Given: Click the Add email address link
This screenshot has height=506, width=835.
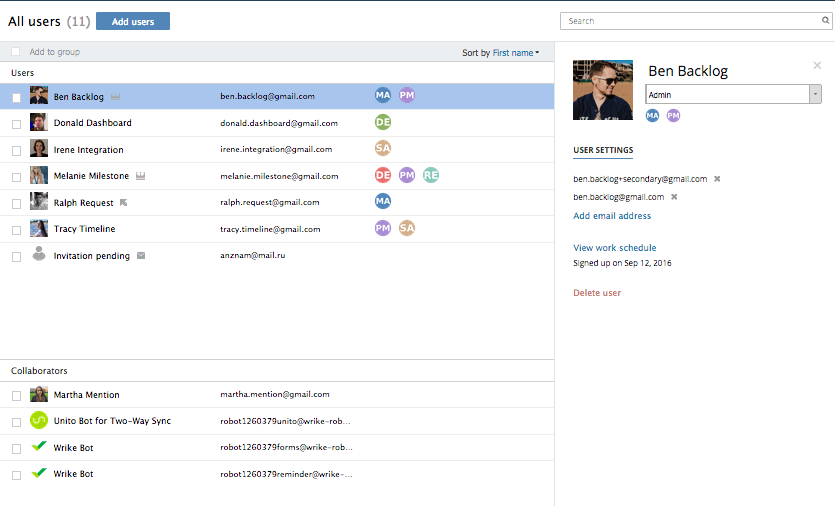Looking at the screenshot, I should point(612,216).
